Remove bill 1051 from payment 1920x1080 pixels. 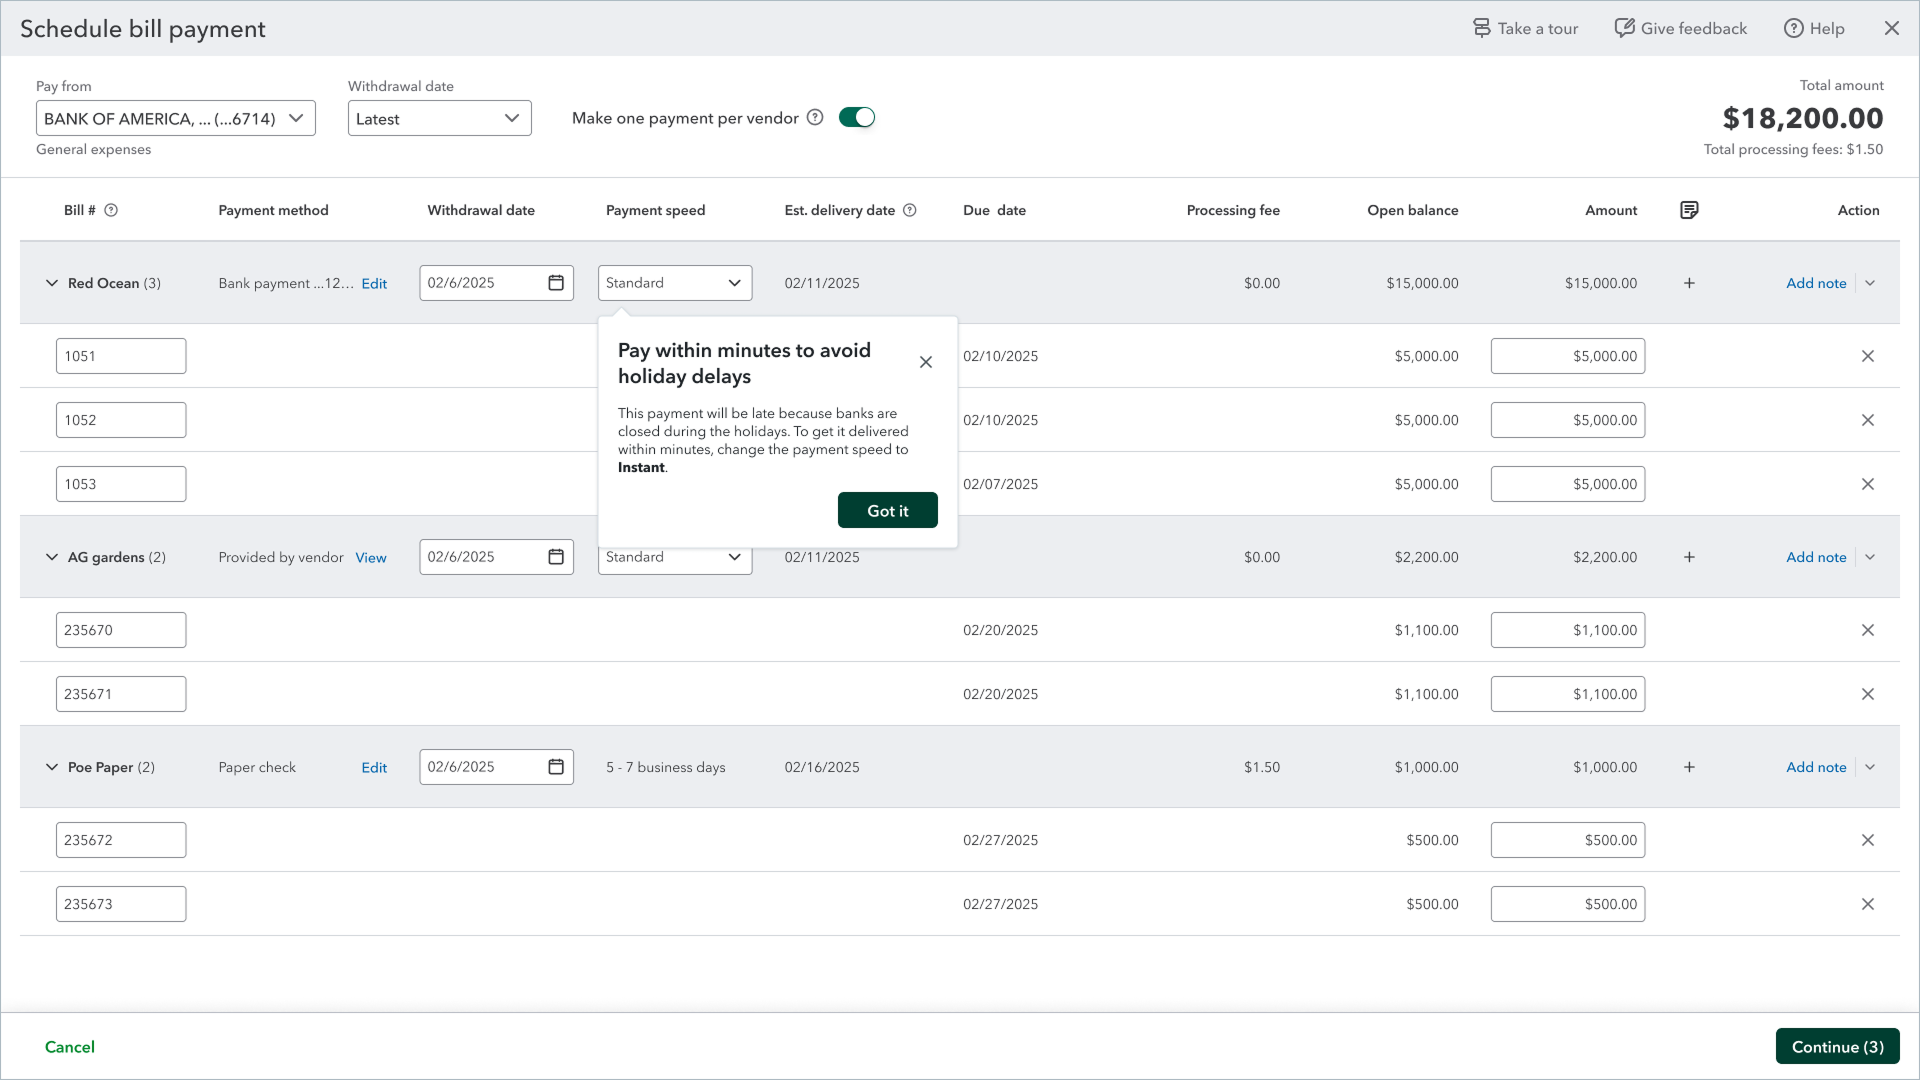click(1867, 356)
